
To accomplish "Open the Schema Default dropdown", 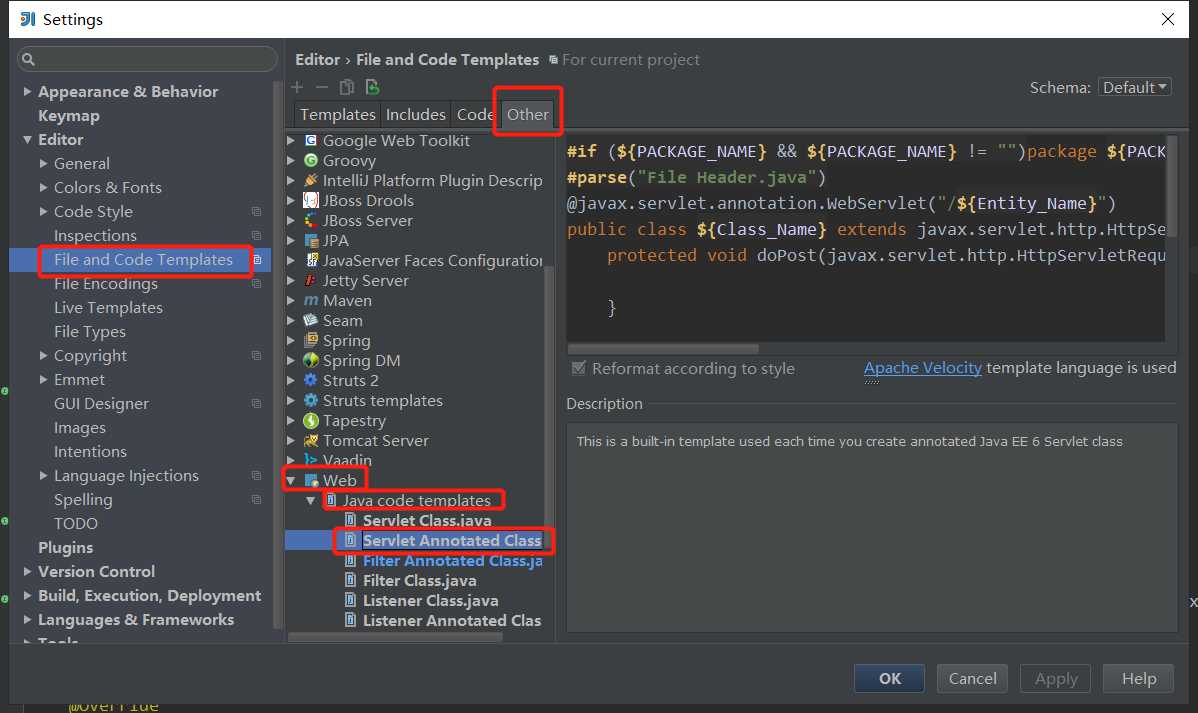I will pos(1135,87).
